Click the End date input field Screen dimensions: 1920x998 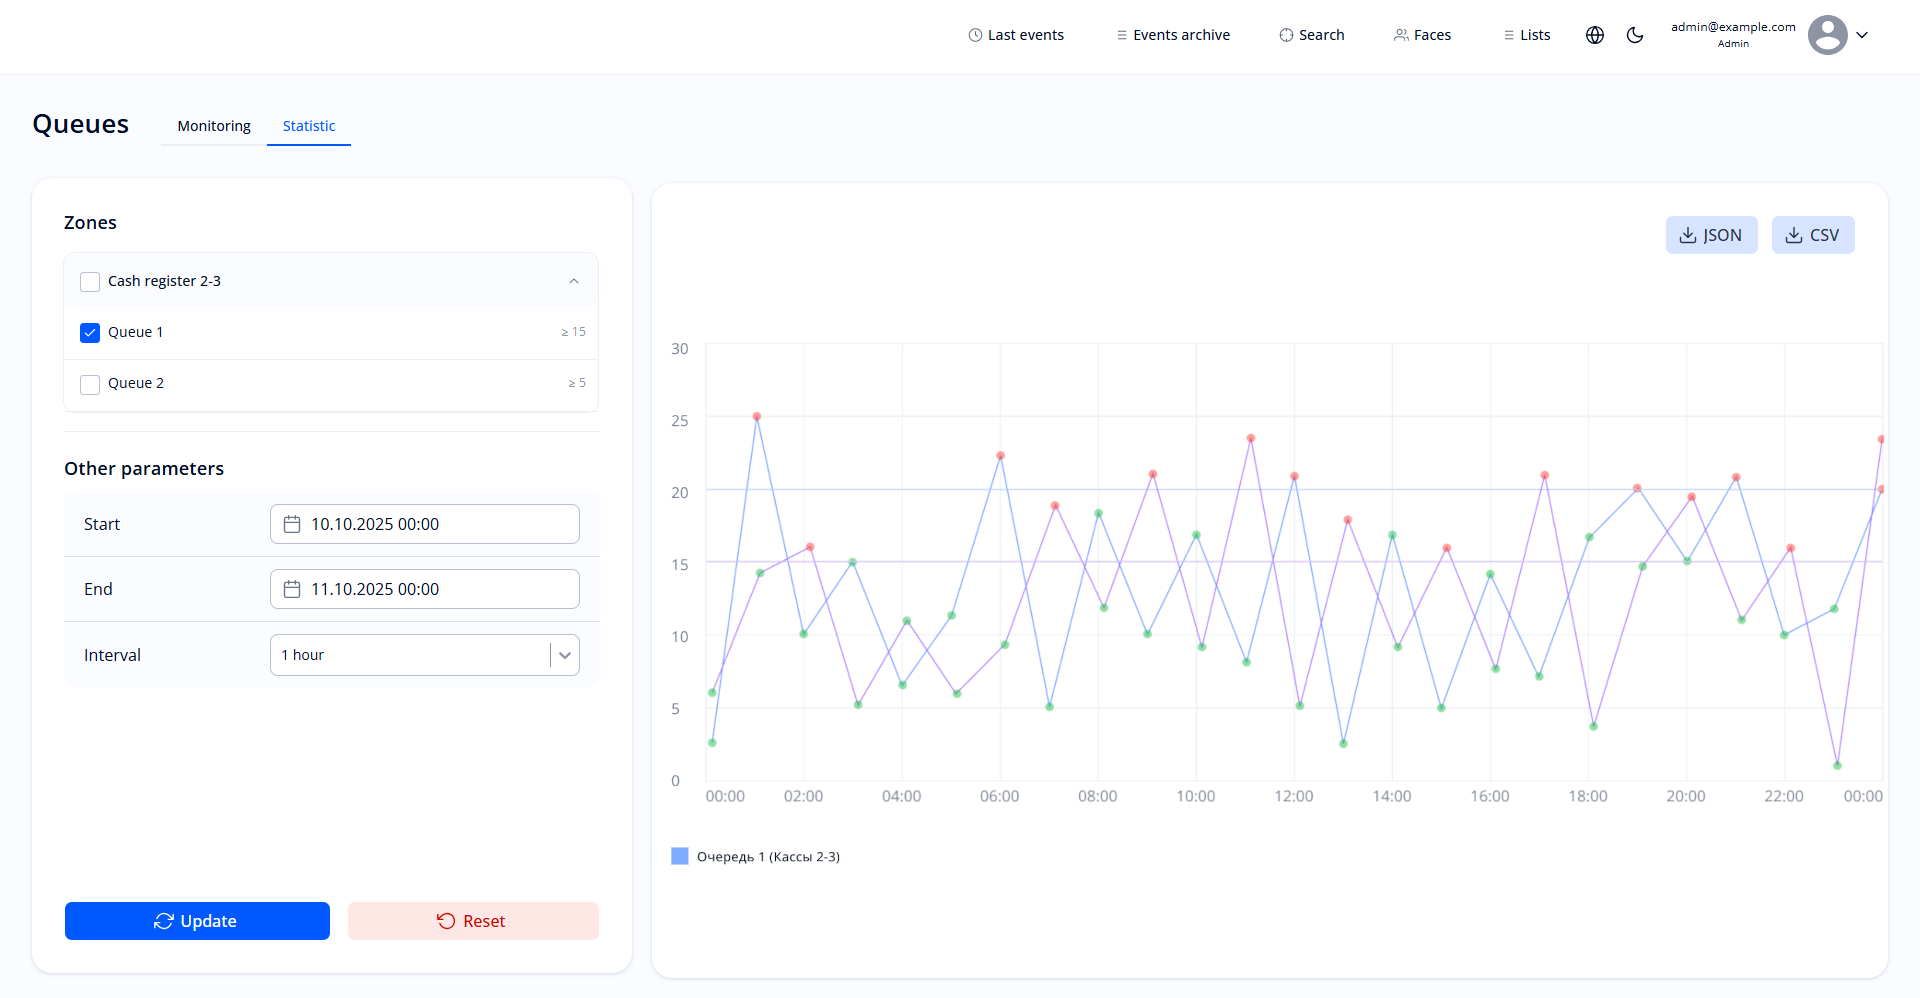pos(440,589)
